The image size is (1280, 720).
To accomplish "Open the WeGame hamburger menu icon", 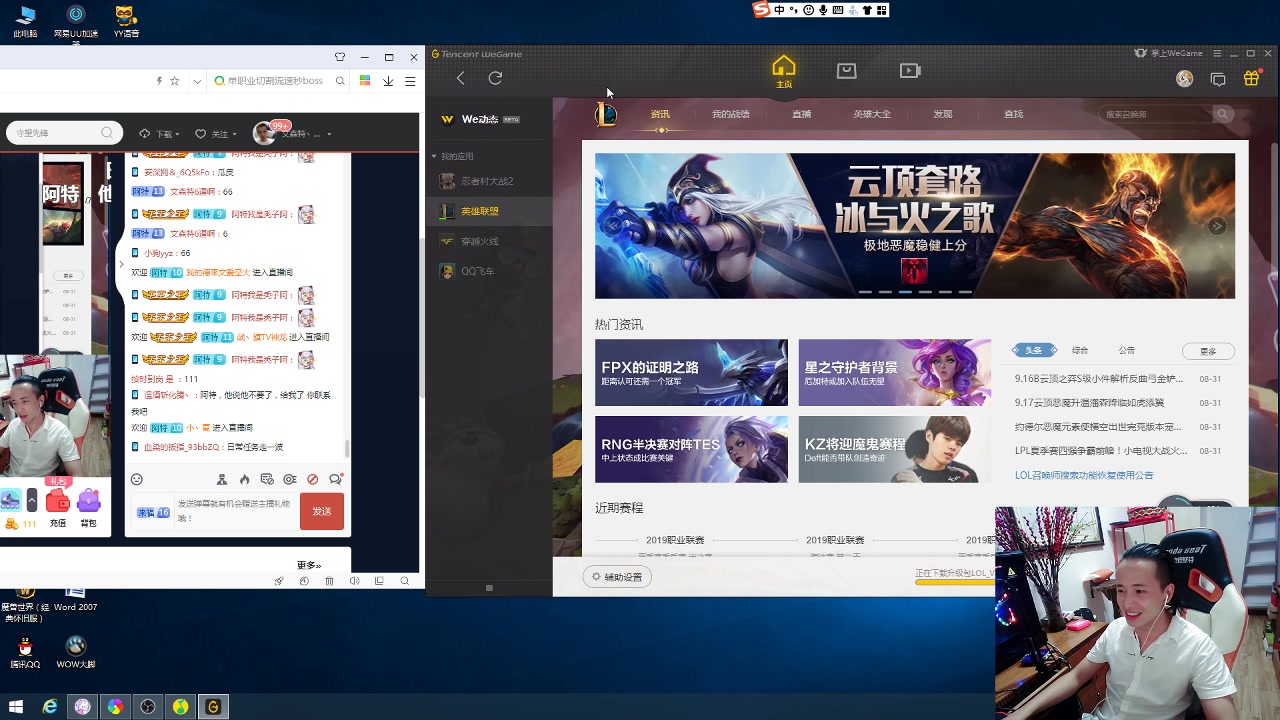I will tap(1217, 54).
